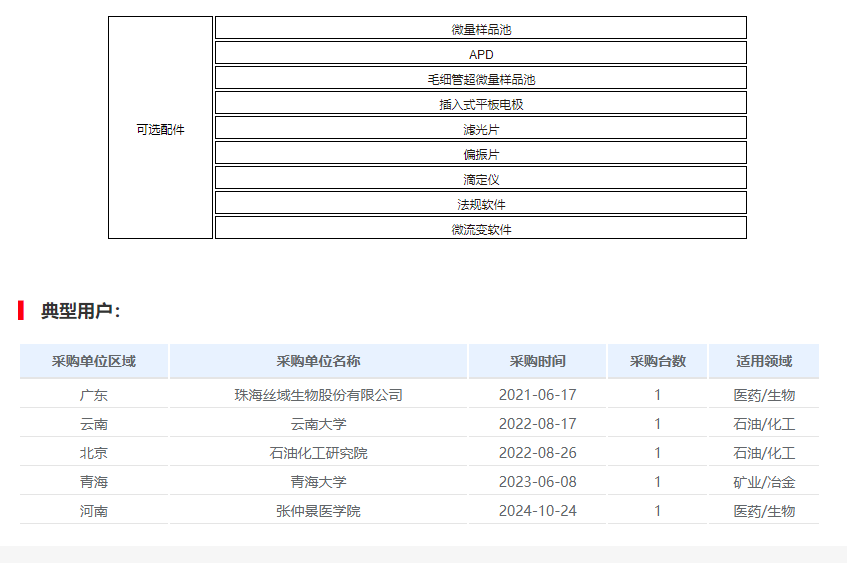Click the 滤光片 accessory row
Screen dimensions: 847x563
tap(481, 128)
